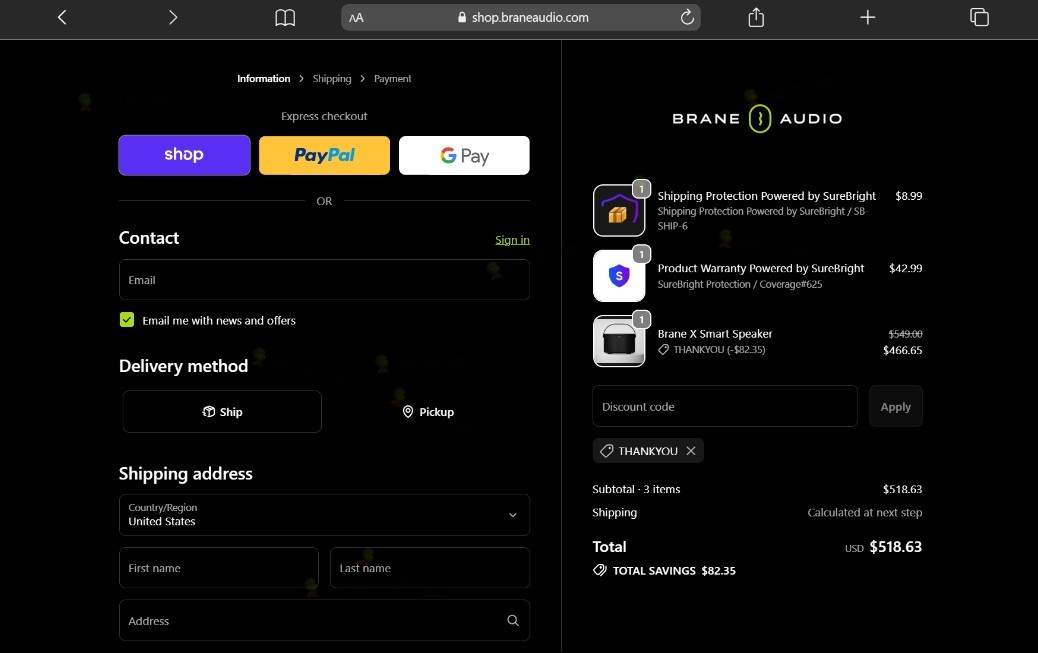Open the Sign in link
The width and height of the screenshot is (1038, 653).
tap(512, 240)
